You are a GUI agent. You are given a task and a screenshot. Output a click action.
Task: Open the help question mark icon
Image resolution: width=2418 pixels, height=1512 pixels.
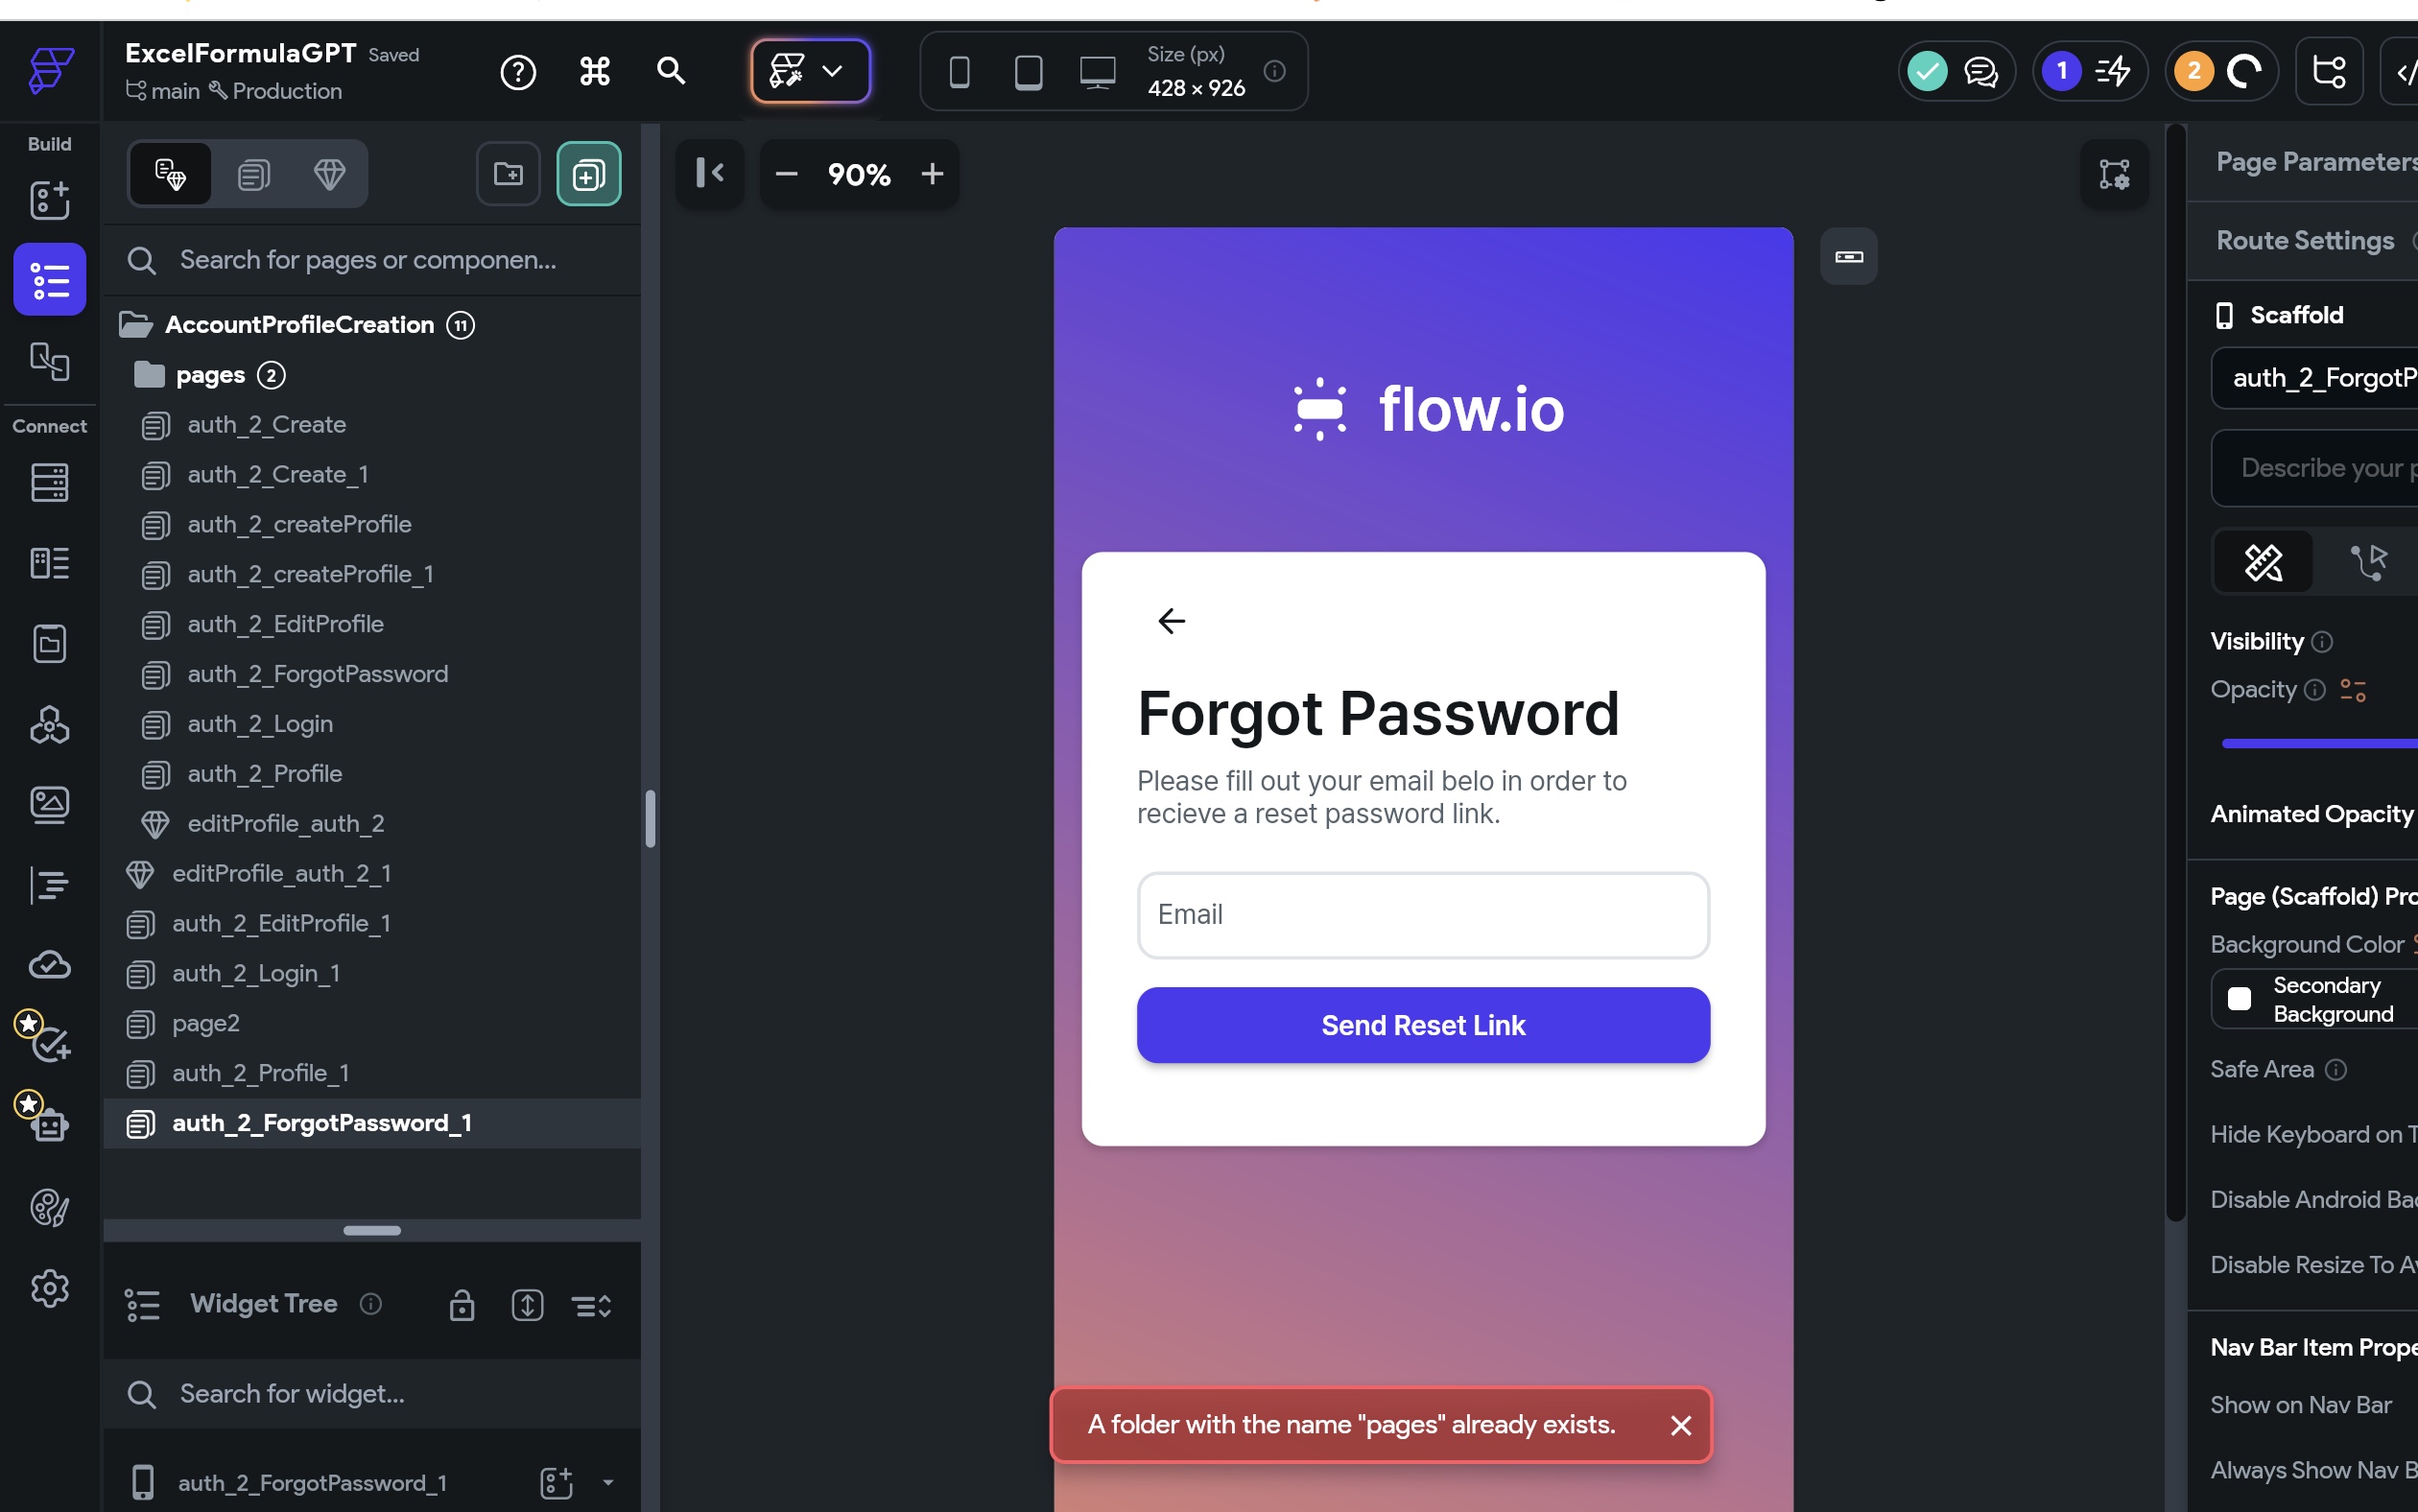point(518,71)
